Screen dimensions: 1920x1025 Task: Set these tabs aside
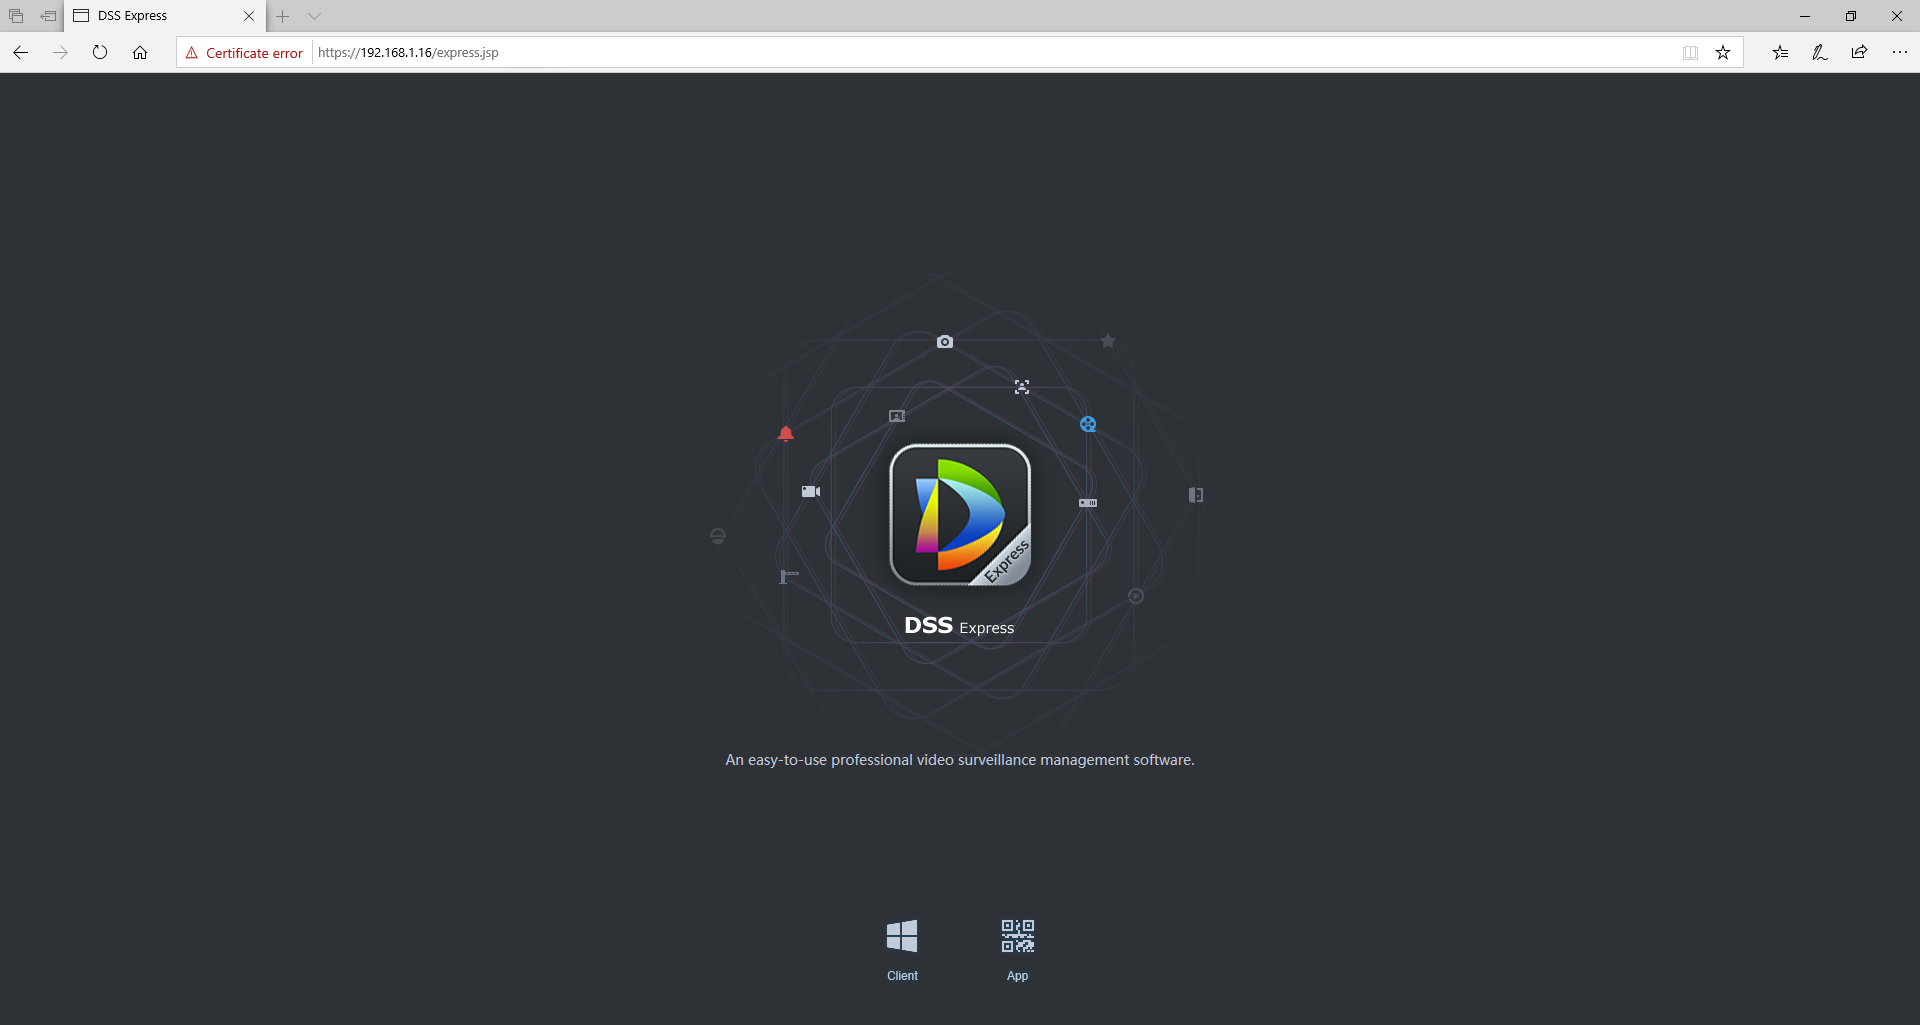pyautogui.click(x=48, y=16)
